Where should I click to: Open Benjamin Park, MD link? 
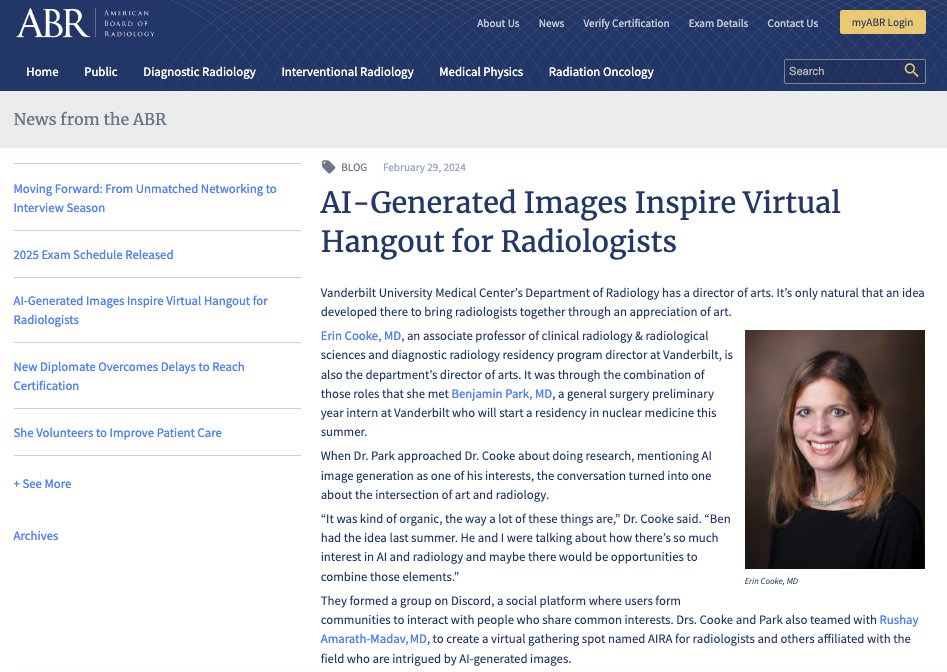point(501,394)
